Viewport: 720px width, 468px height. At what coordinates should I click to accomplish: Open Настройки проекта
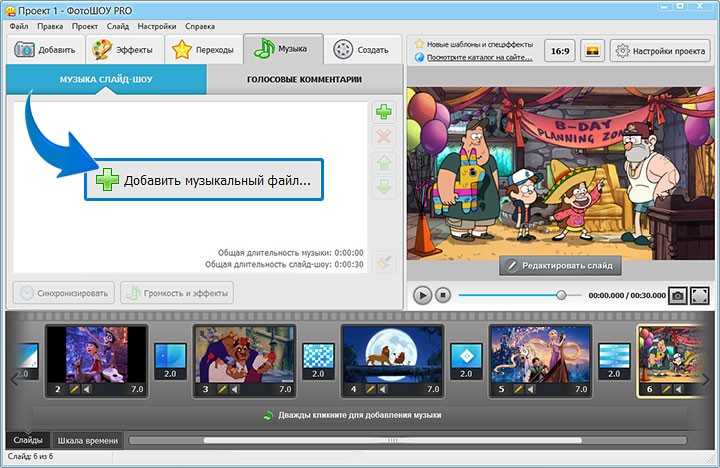pyautogui.click(x=660, y=51)
